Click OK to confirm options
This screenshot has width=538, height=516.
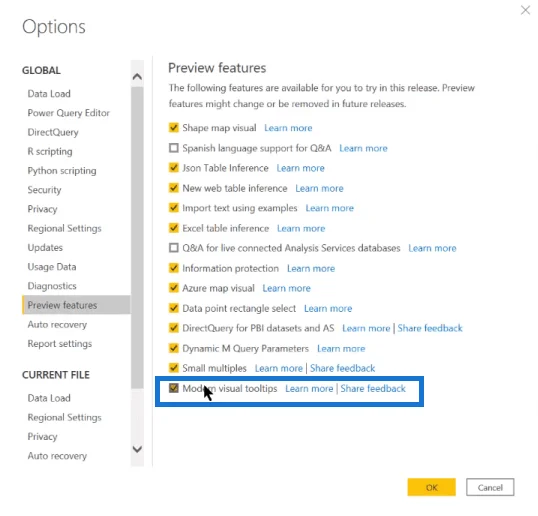pos(431,487)
